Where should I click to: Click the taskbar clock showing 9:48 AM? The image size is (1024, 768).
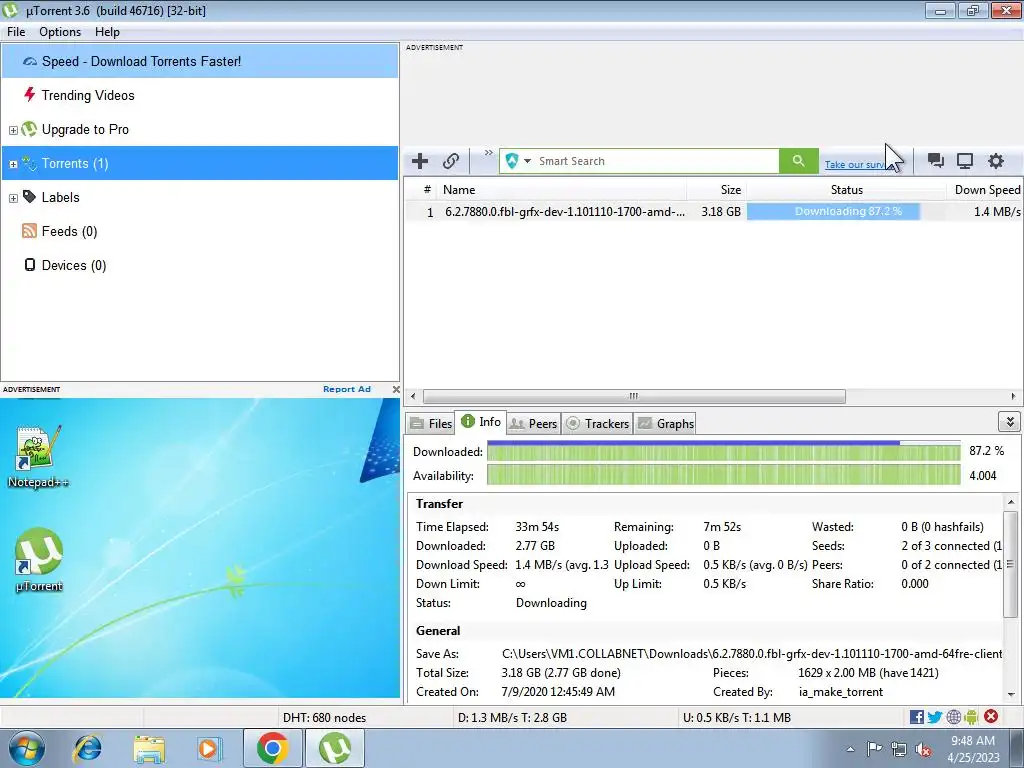point(973,749)
